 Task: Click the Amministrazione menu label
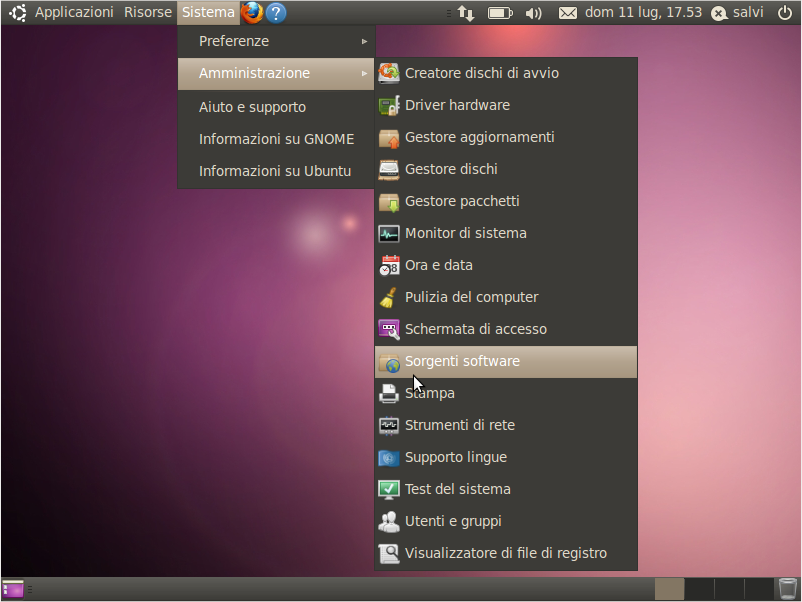pyautogui.click(x=254, y=74)
